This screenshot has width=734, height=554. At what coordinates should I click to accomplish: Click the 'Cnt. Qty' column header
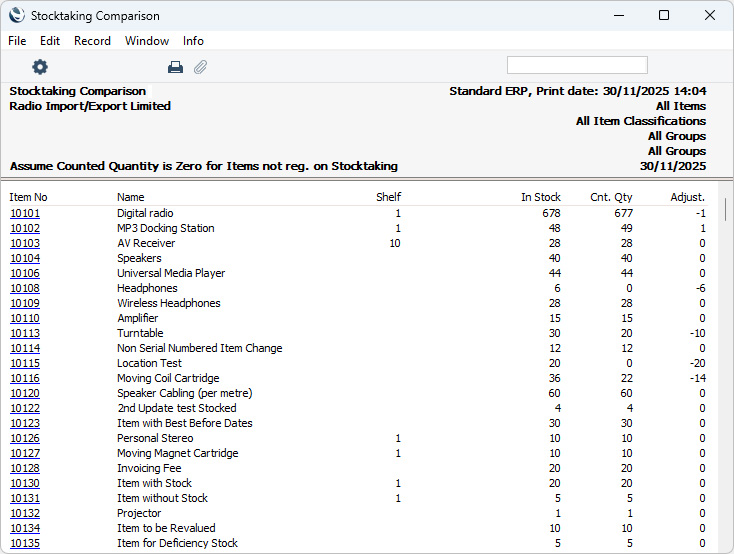tap(611, 197)
